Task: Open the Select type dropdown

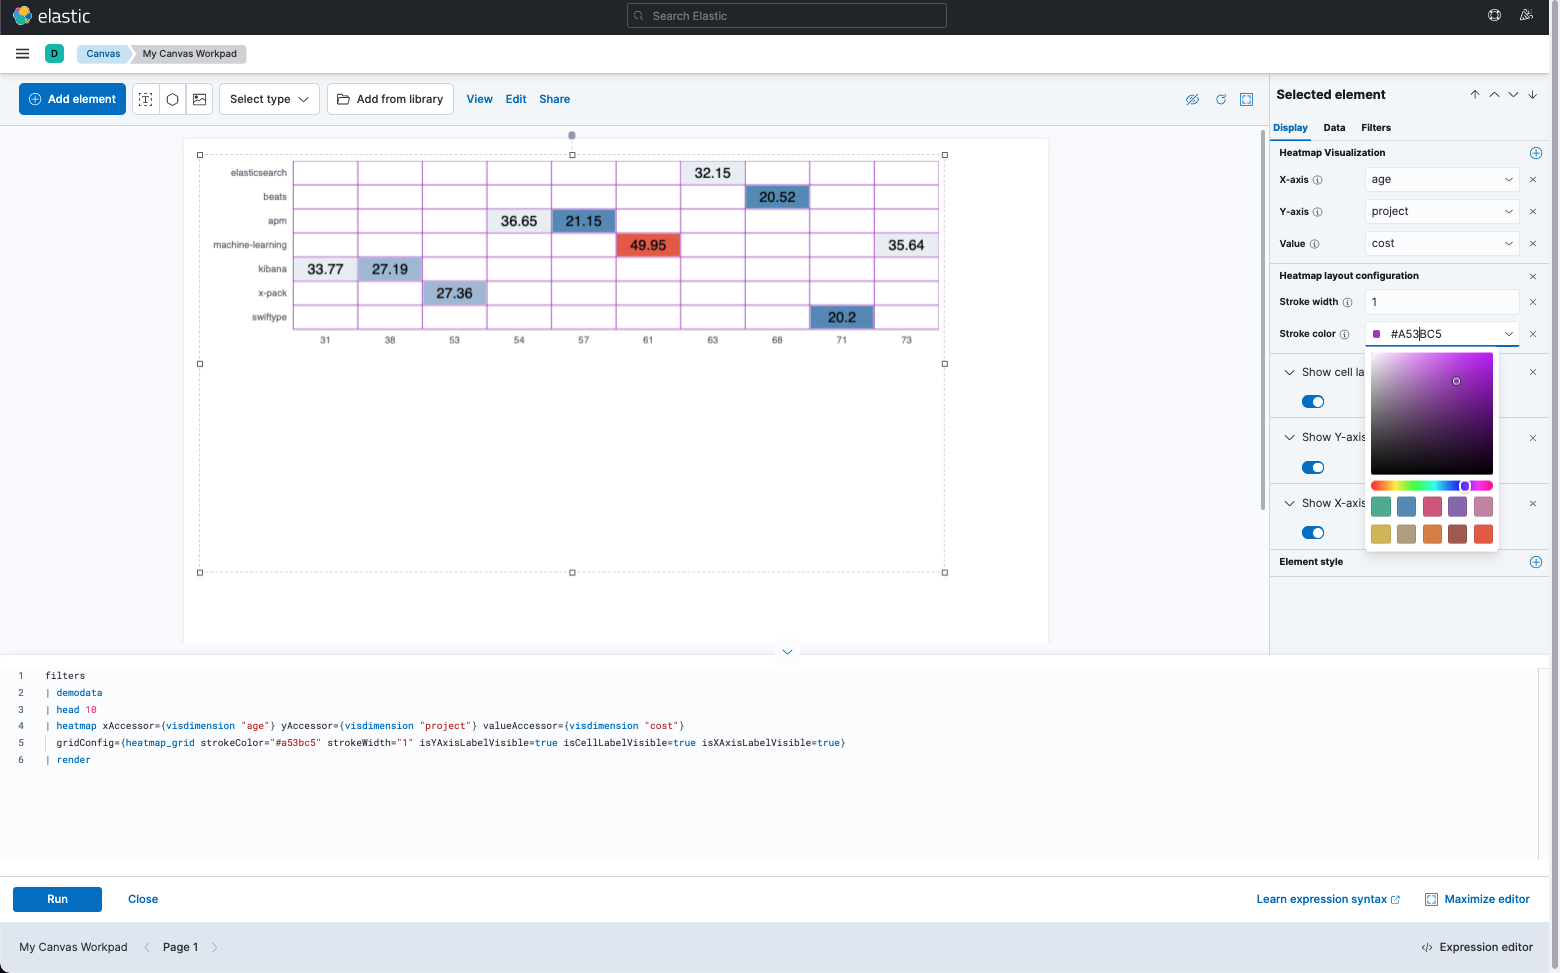Action: (269, 99)
